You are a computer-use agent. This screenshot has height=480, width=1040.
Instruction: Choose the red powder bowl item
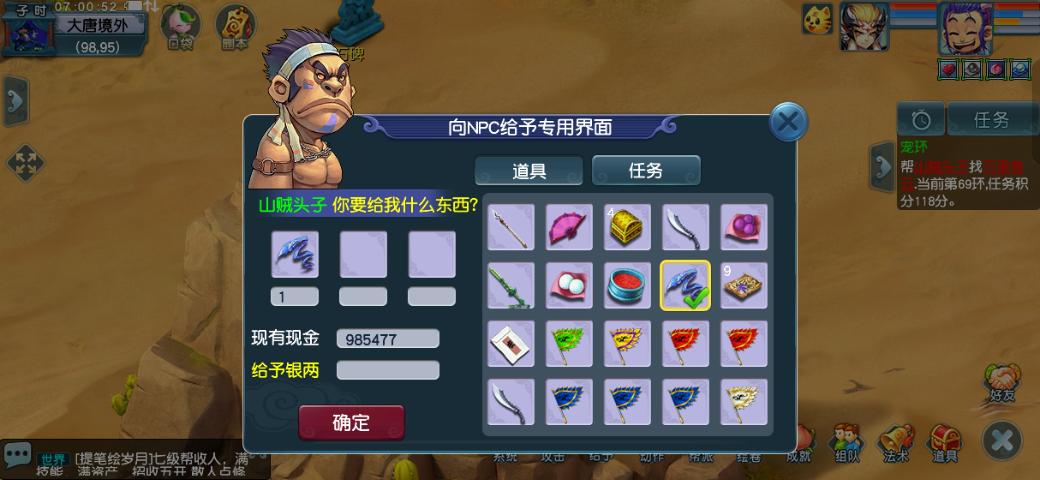(627, 285)
